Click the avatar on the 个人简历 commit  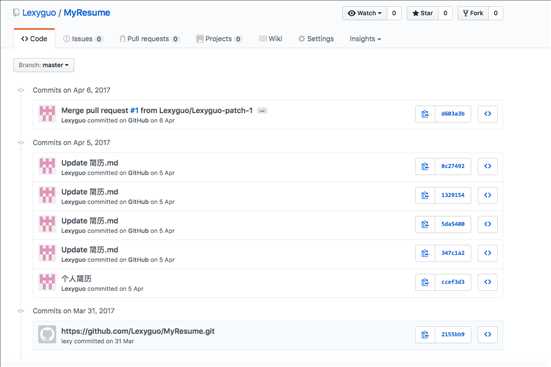47,282
